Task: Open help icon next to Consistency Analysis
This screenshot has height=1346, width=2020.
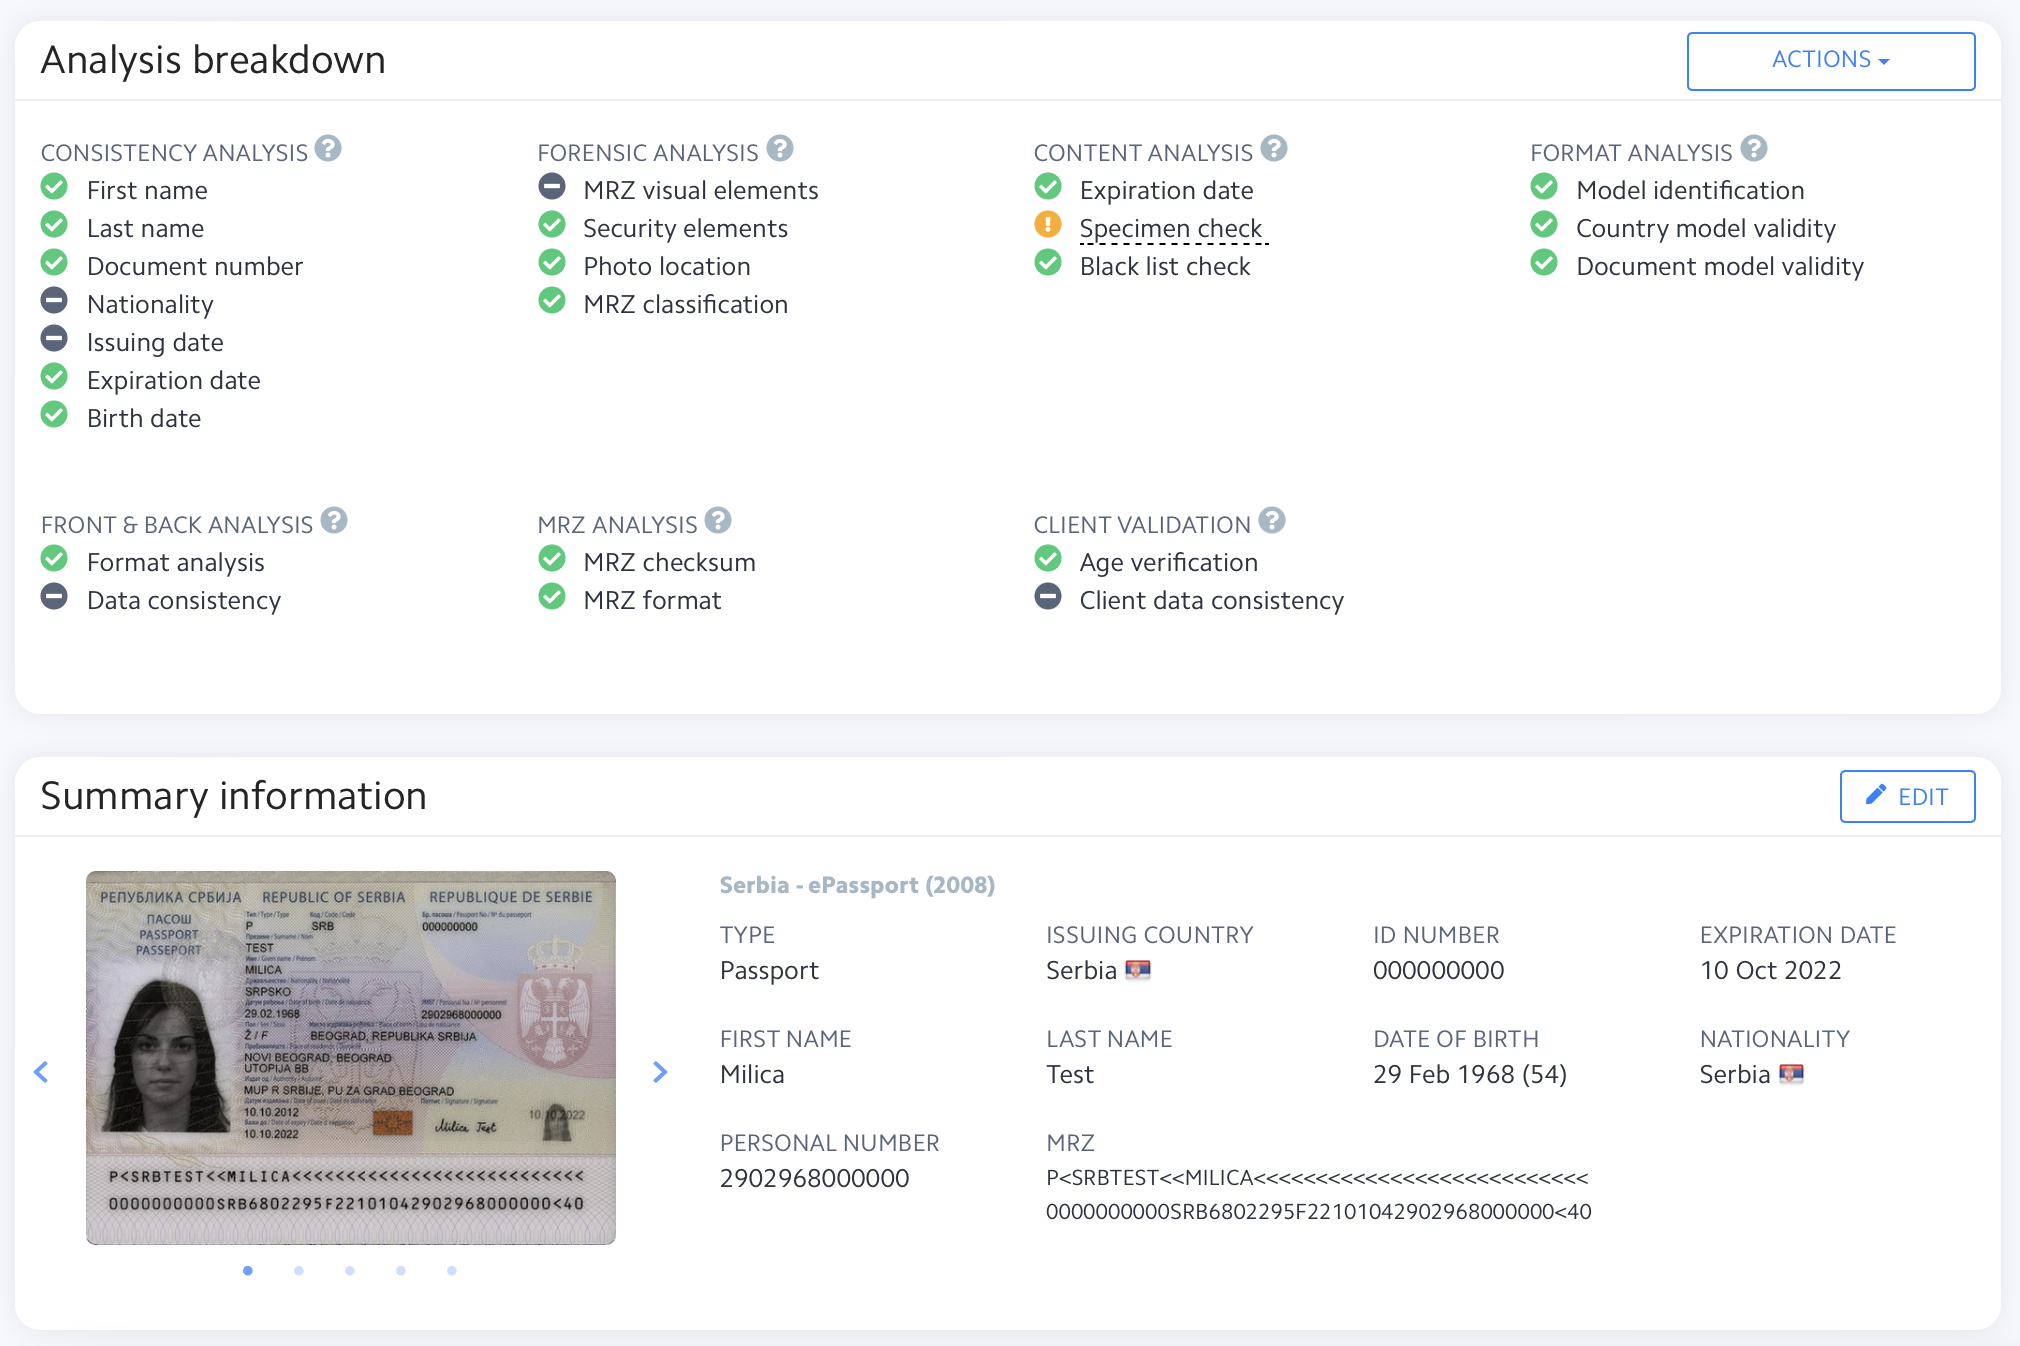Action: coord(328,149)
